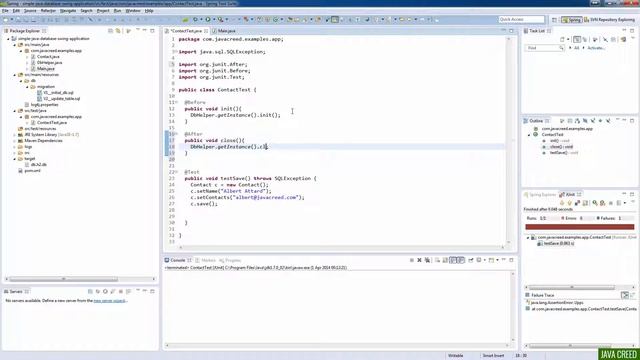Viewport: 640px width, 360px height.
Task: Open the Refactor menu
Action: [x=48, y=11]
